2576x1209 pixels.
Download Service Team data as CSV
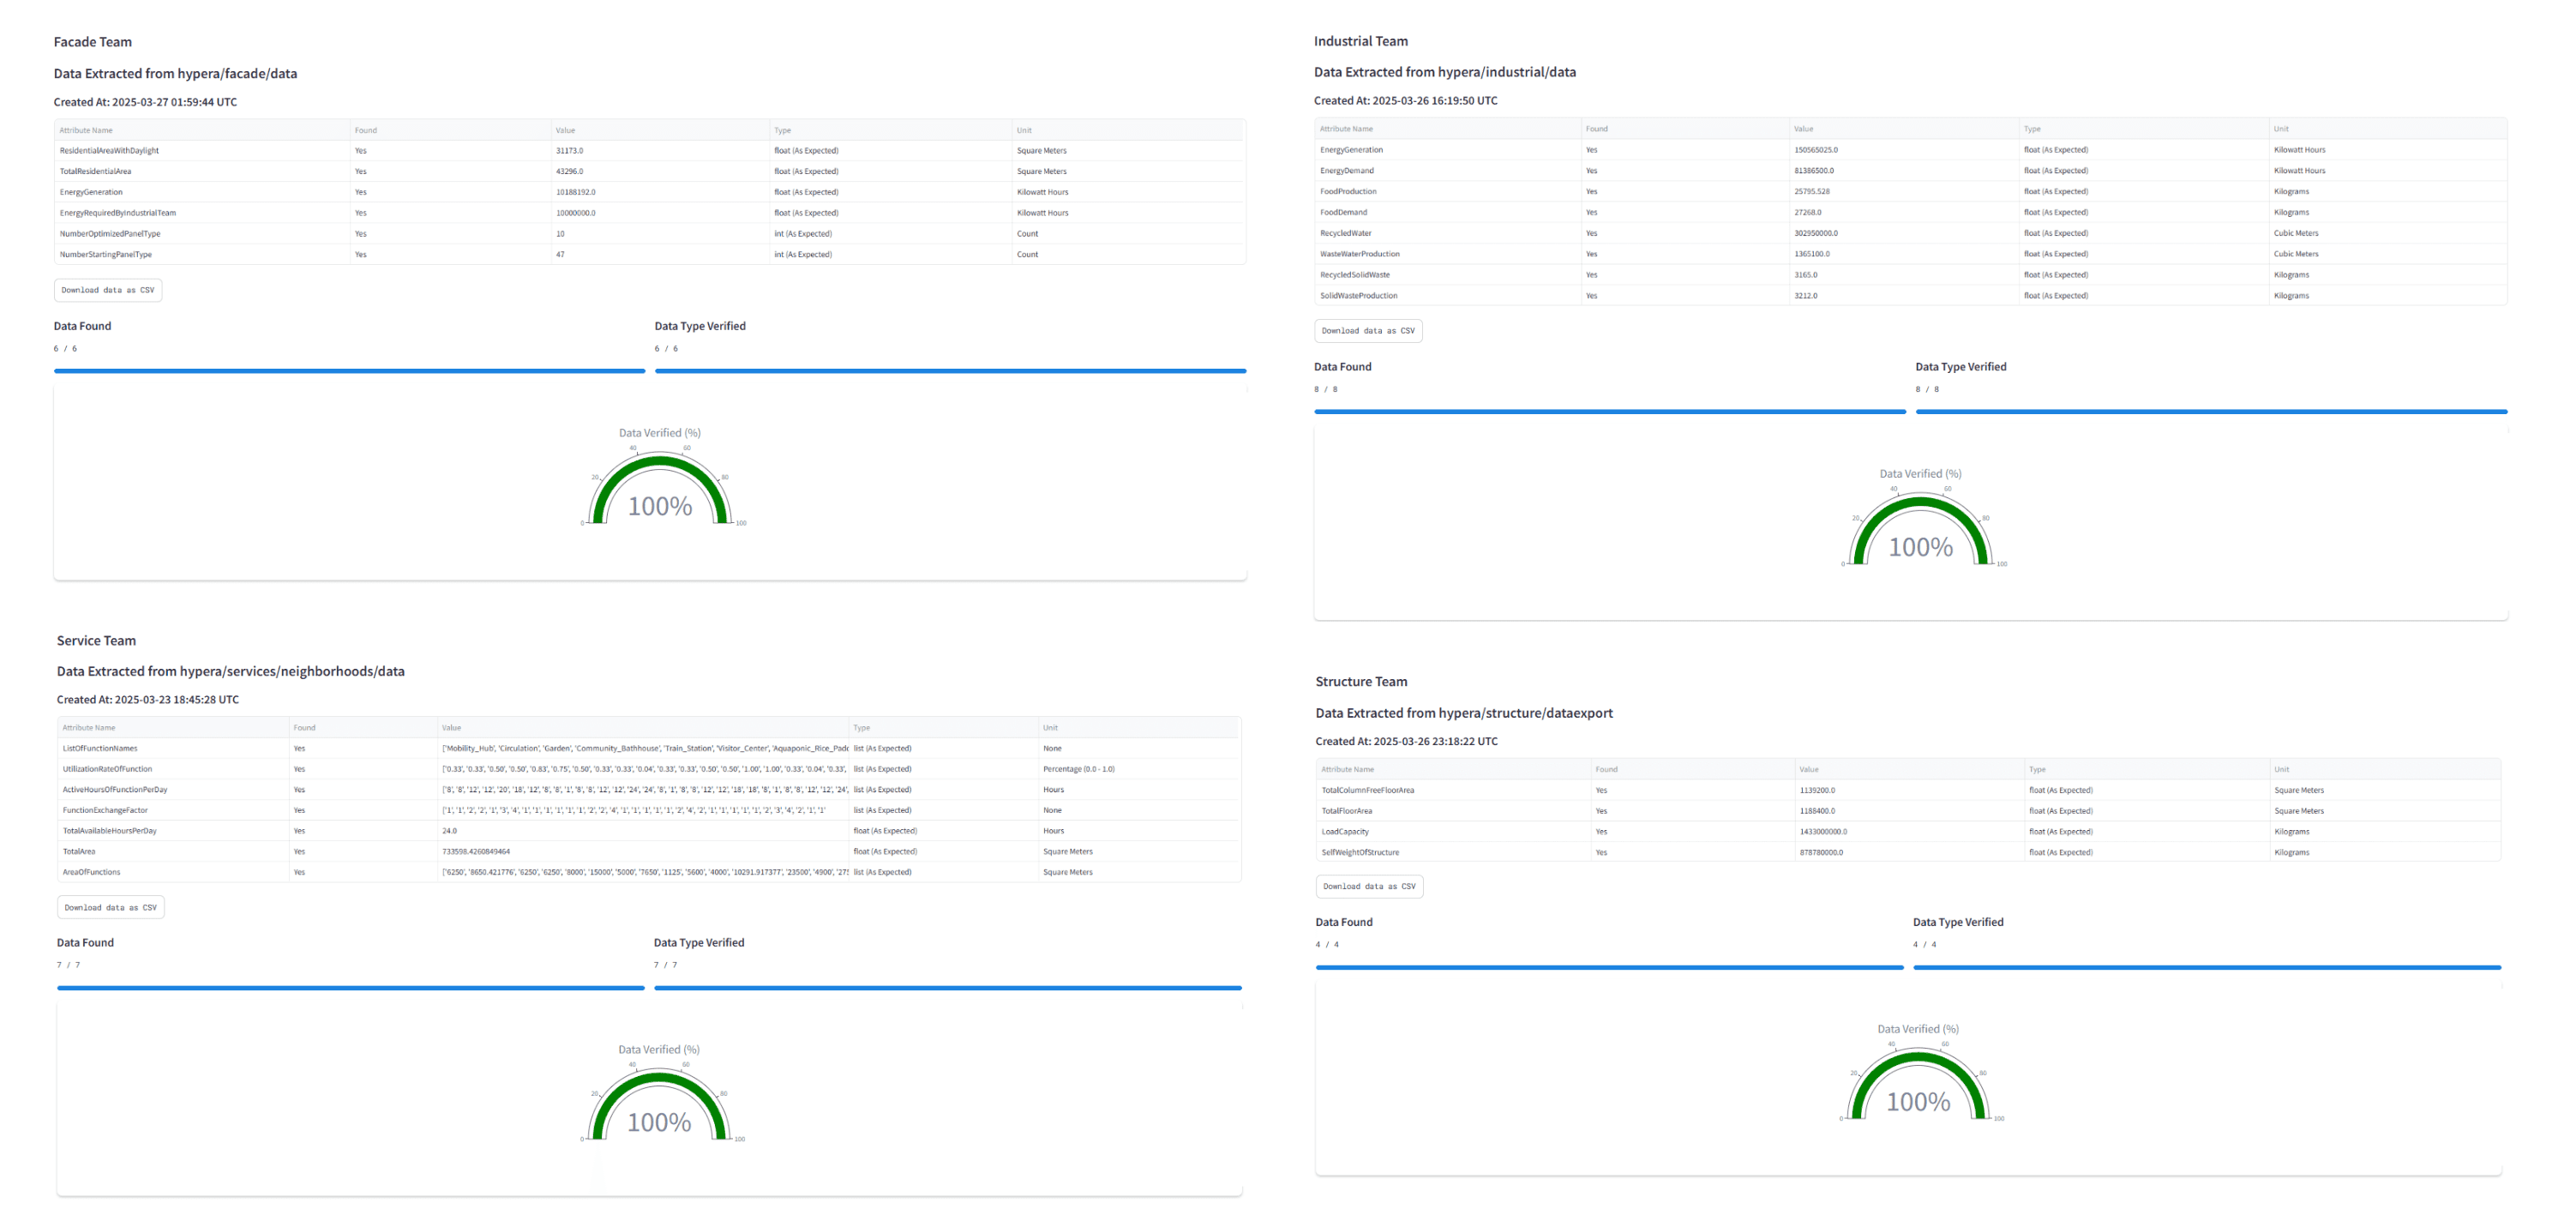click(x=110, y=908)
